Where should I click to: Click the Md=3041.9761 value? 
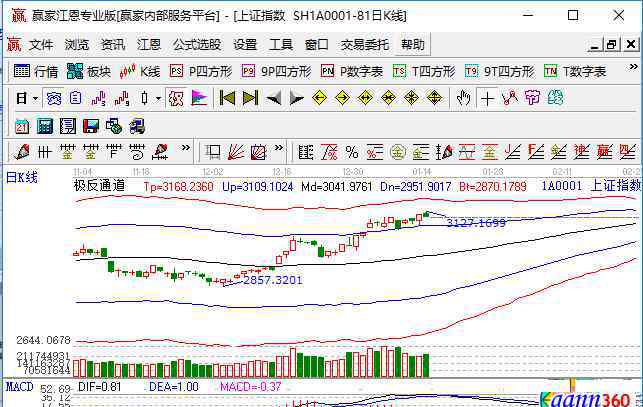coord(336,187)
